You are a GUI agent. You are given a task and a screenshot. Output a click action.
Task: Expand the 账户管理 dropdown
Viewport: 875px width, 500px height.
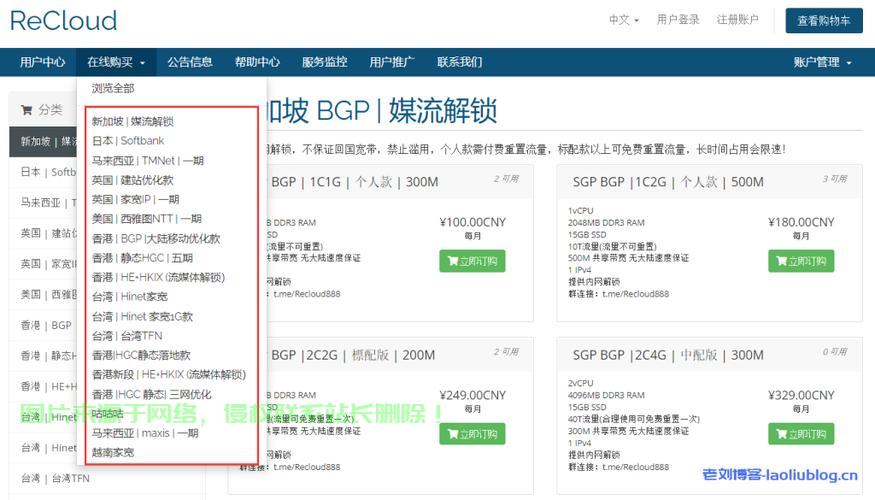click(823, 62)
